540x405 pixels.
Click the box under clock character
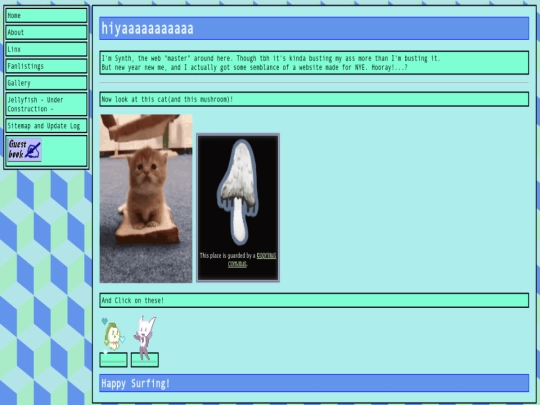point(113,360)
